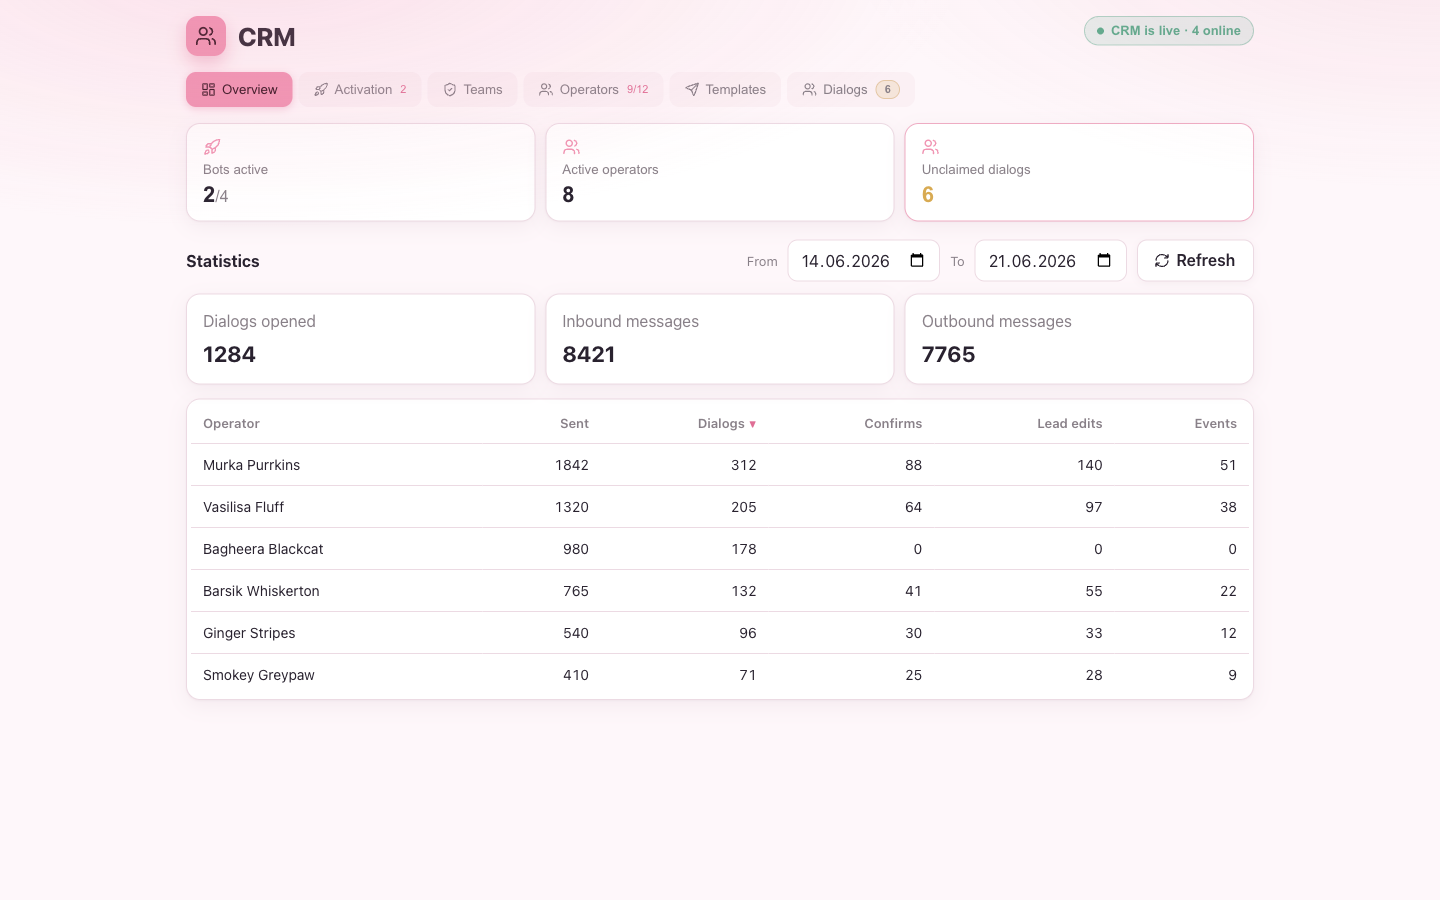Click the Active operators label
The width and height of the screenshot is (1440, 900).
[x=610, y=170]
